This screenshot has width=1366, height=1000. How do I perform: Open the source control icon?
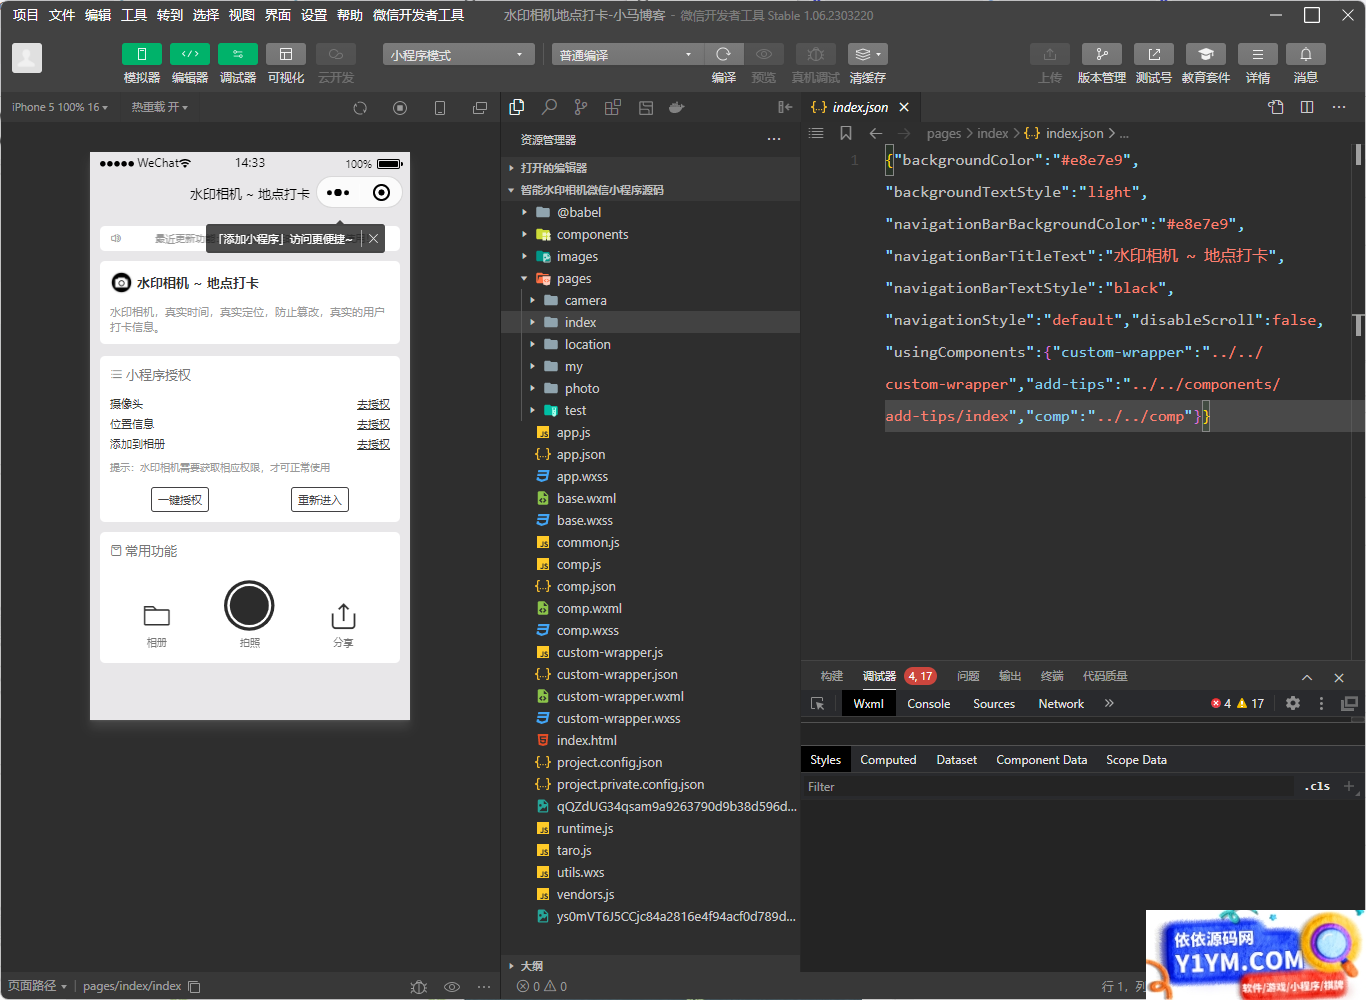[x=581, y=107]
